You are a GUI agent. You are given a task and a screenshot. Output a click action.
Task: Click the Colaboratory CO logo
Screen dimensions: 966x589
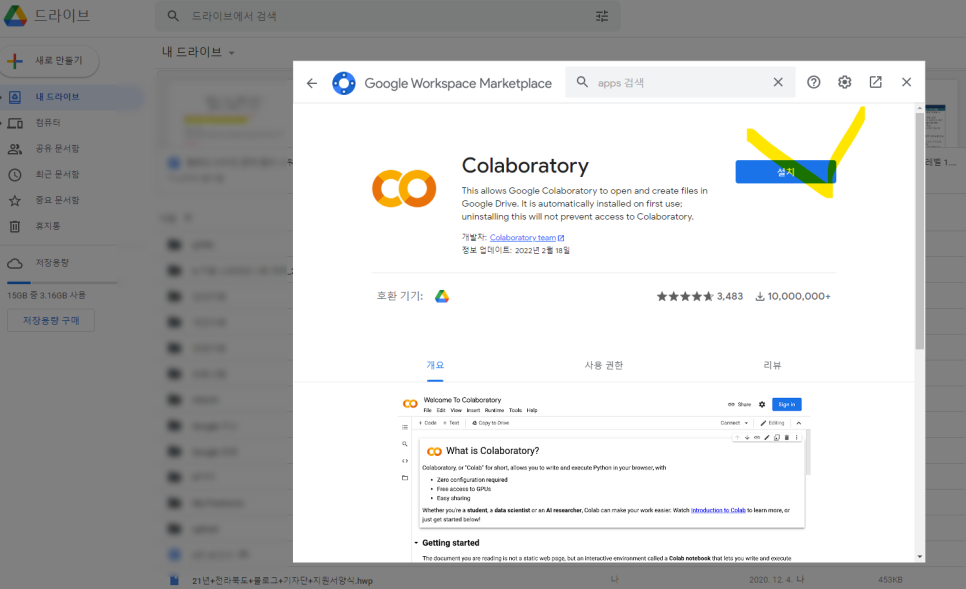404,189
